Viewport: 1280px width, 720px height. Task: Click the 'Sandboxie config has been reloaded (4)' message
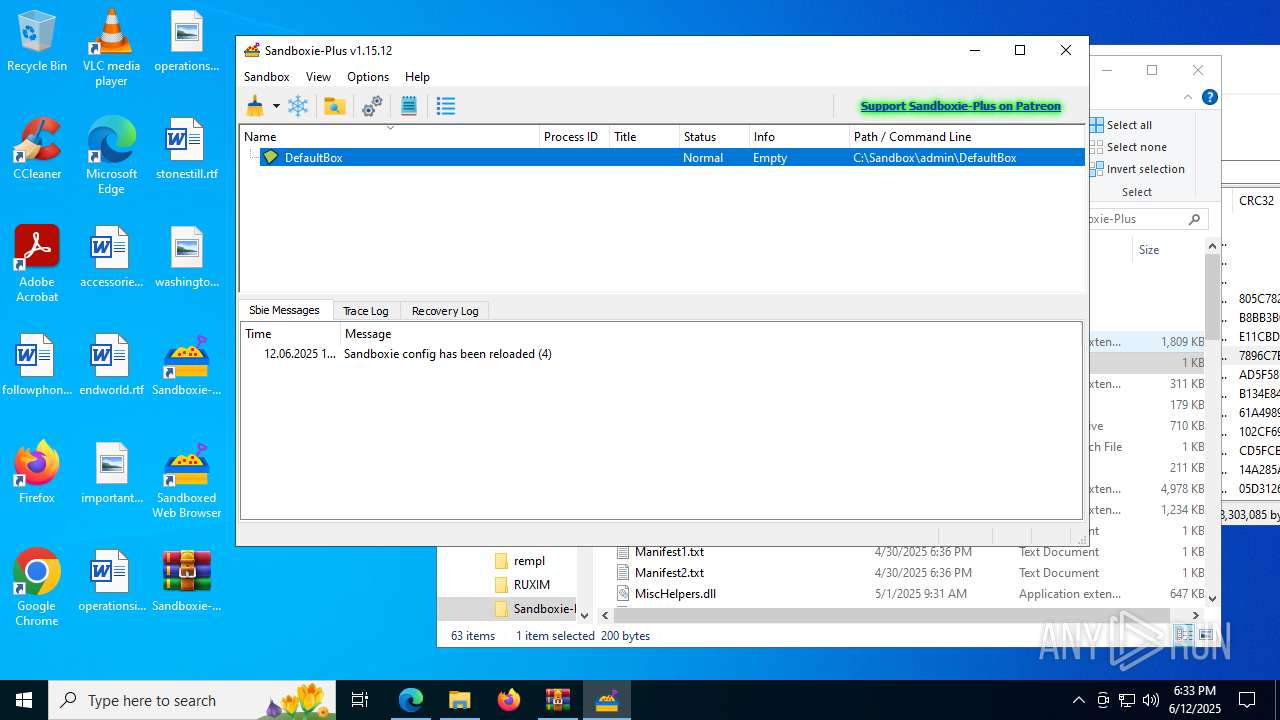(447, 354)
